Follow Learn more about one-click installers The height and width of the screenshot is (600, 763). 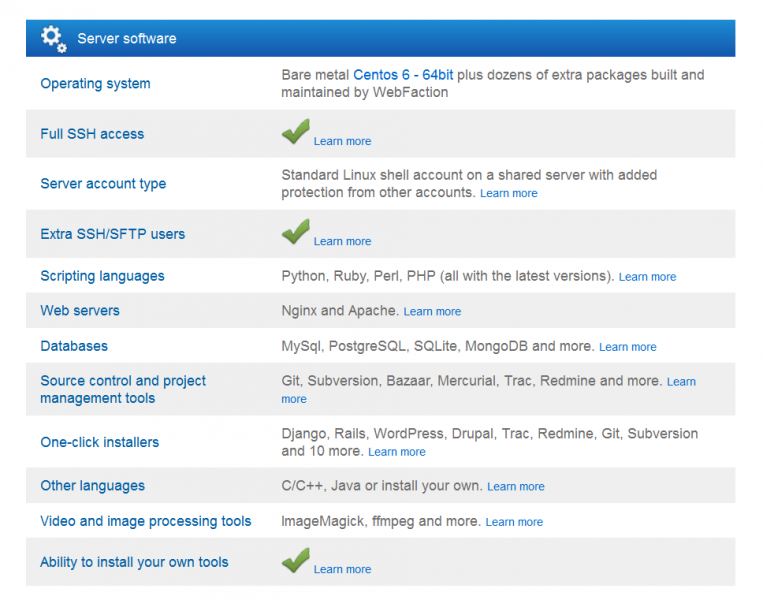[x=397, y=452]
